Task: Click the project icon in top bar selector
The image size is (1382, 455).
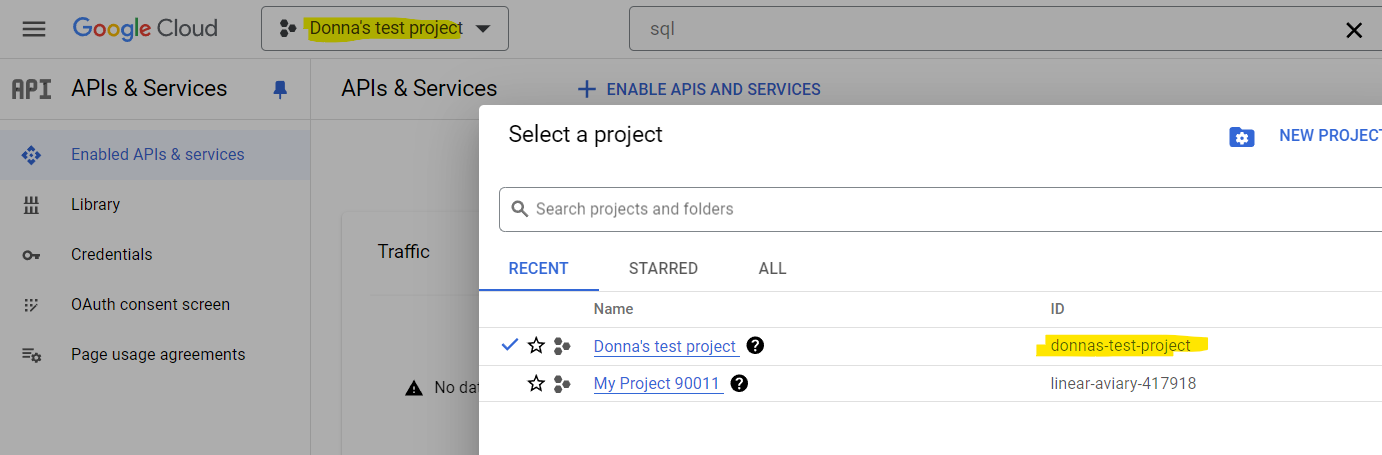Action: [287, 29]
